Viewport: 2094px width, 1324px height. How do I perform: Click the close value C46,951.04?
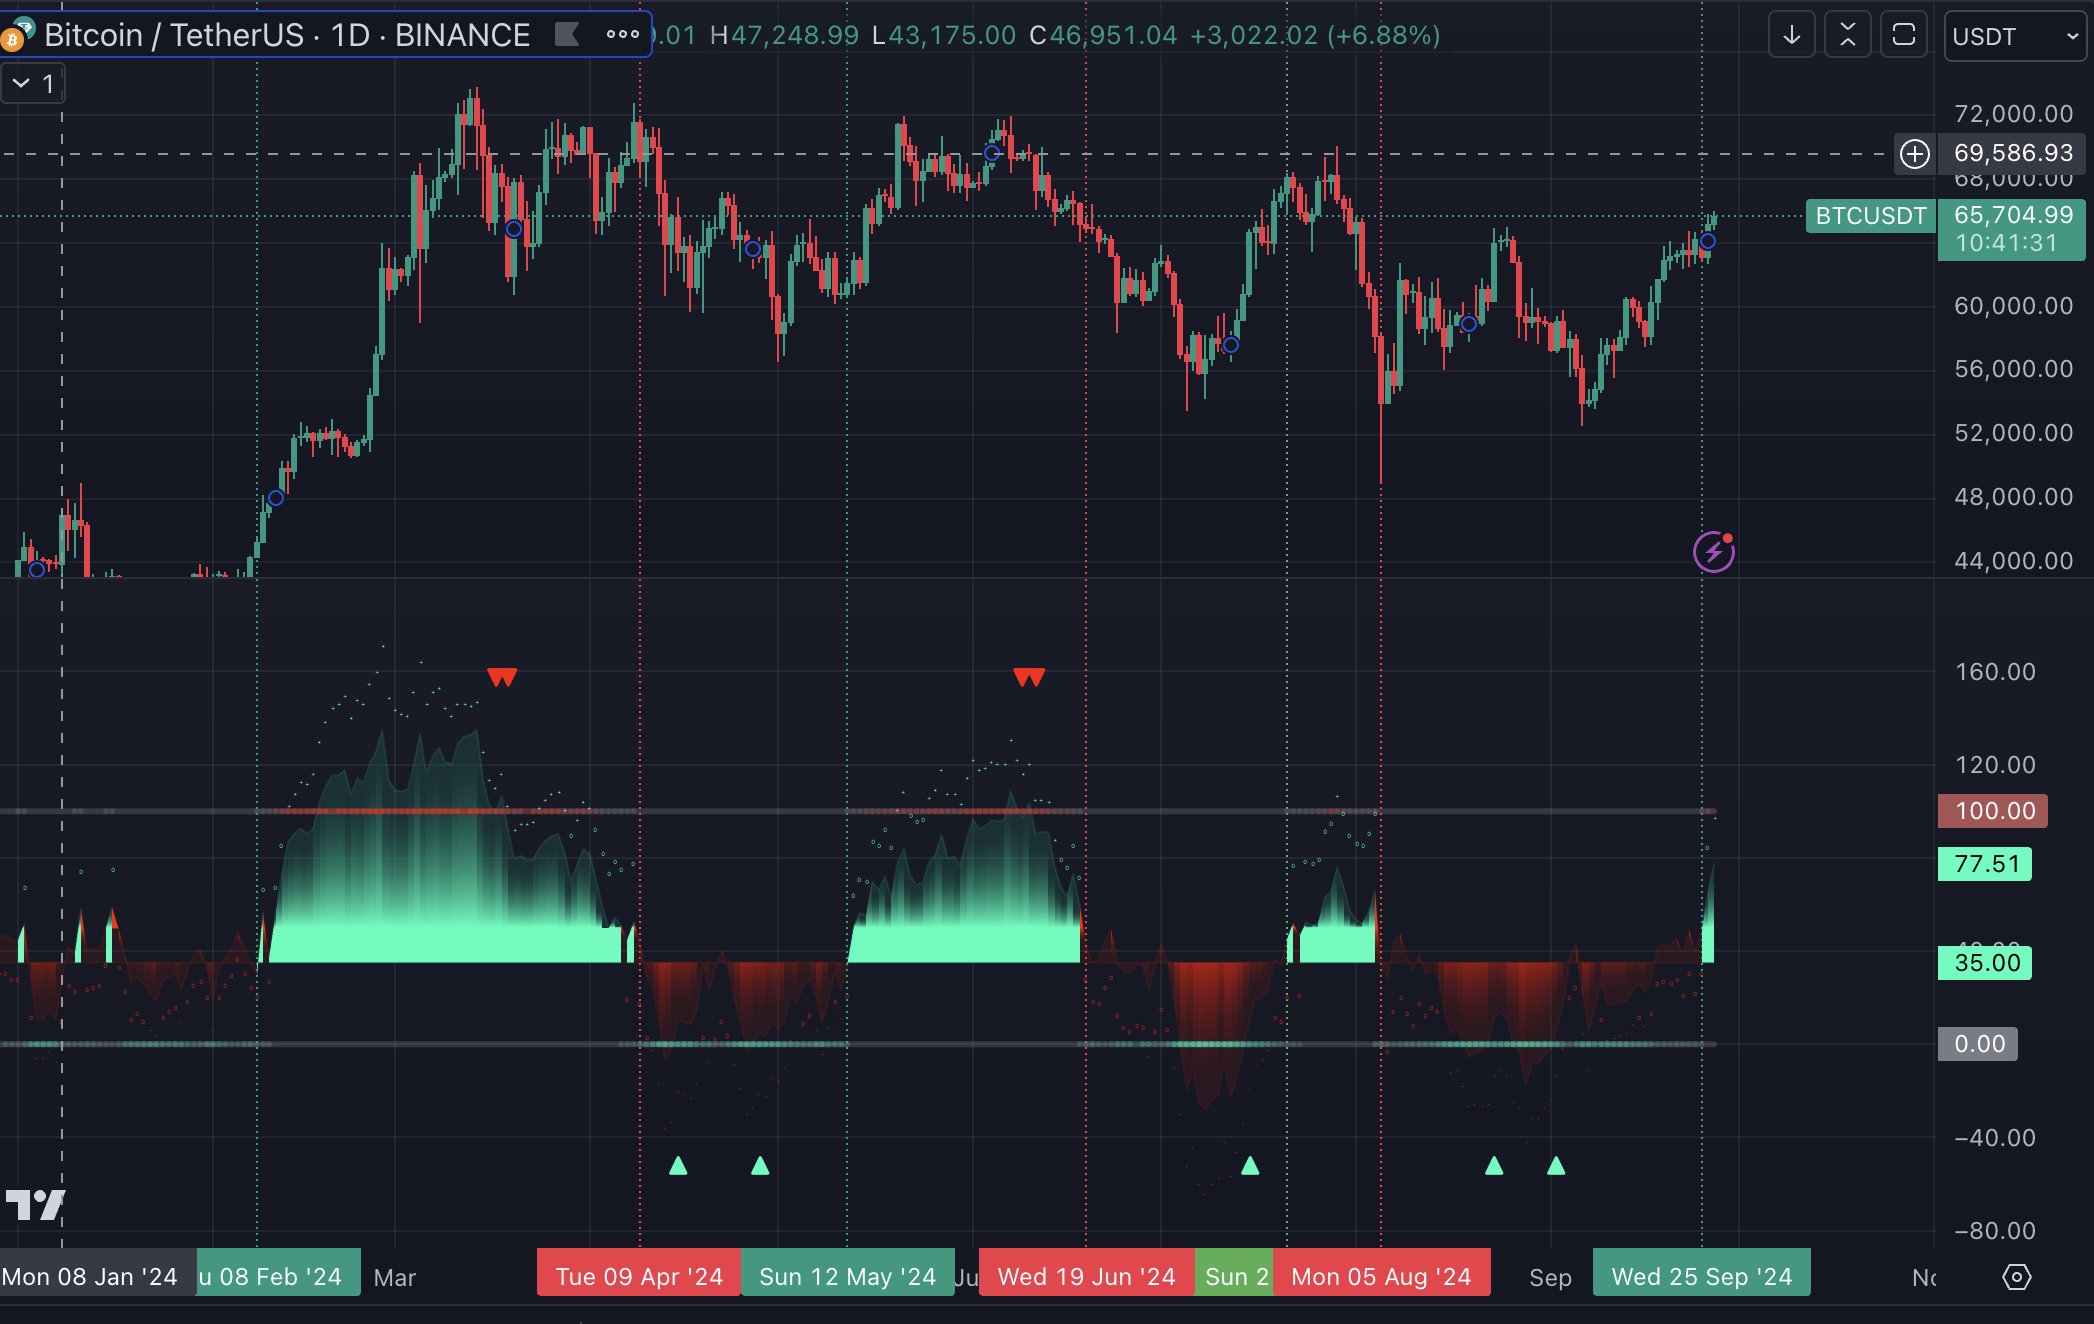tap(1103, 35)
